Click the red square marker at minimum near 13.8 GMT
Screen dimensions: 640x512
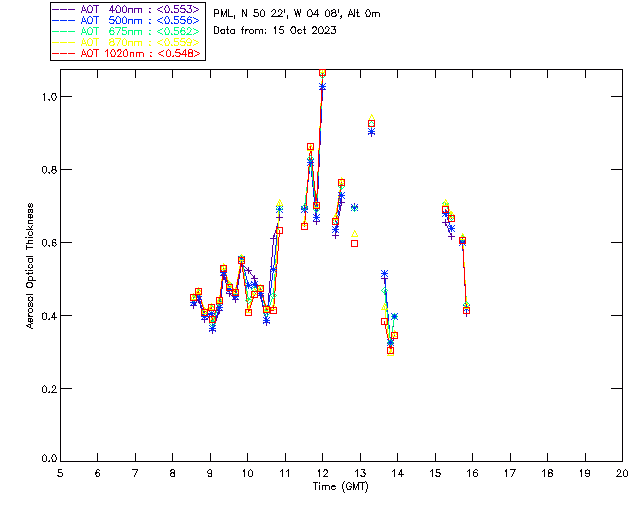tap(390, 350)
